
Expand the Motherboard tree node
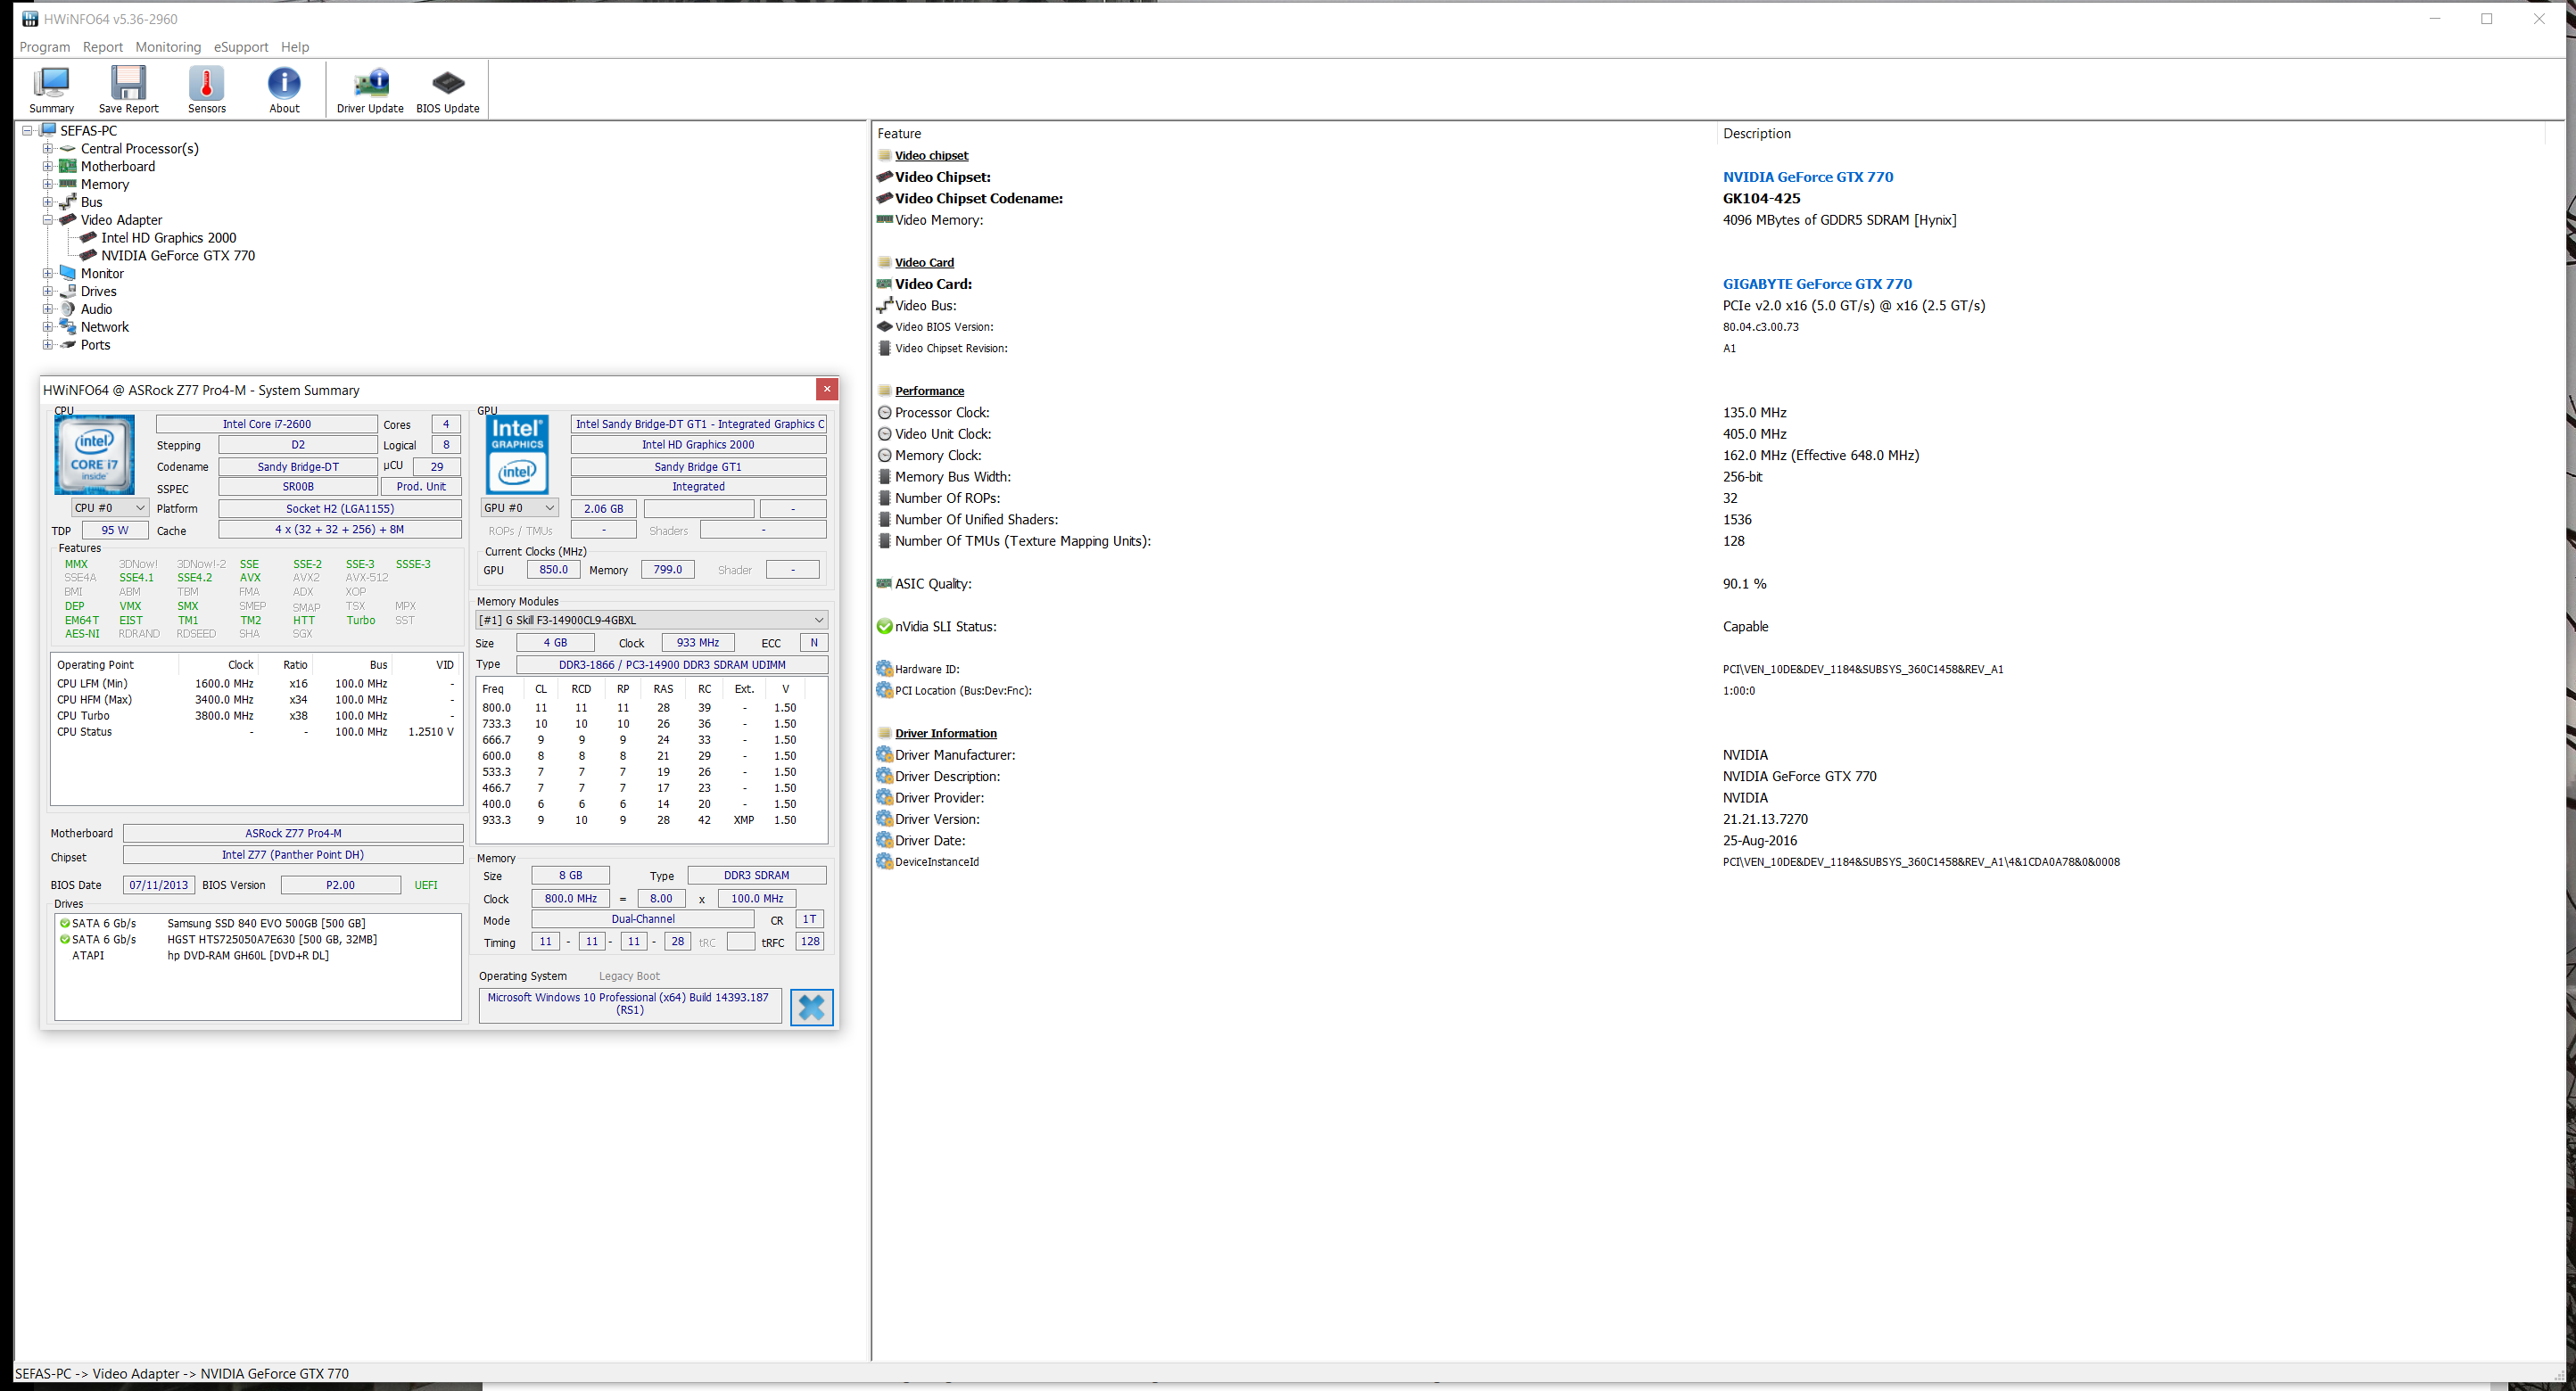tap(47, 167)
